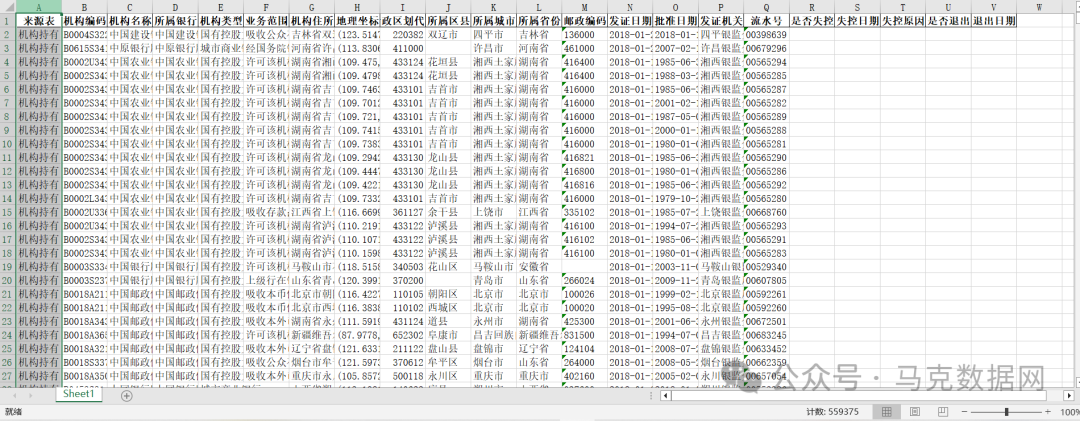This screenshot has height=421, width=1080.
Task: Click the zoom out minus icon
Action: coord(966,411)
